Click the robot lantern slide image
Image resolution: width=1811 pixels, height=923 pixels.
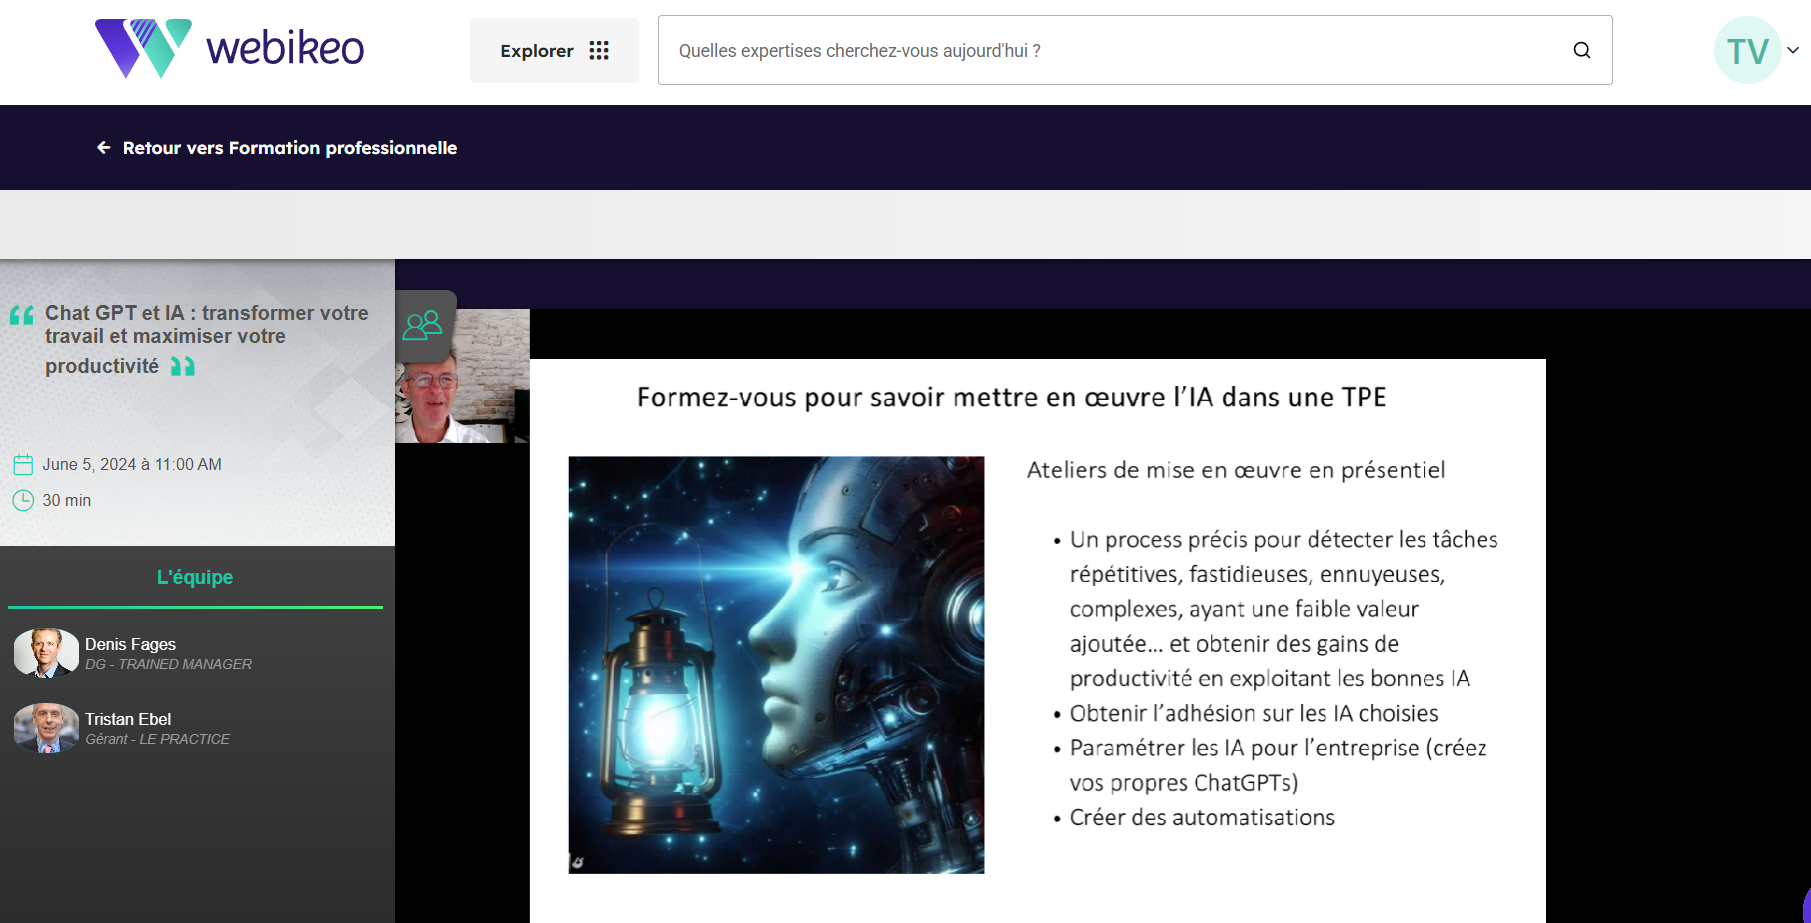click(x=776, y=665)
